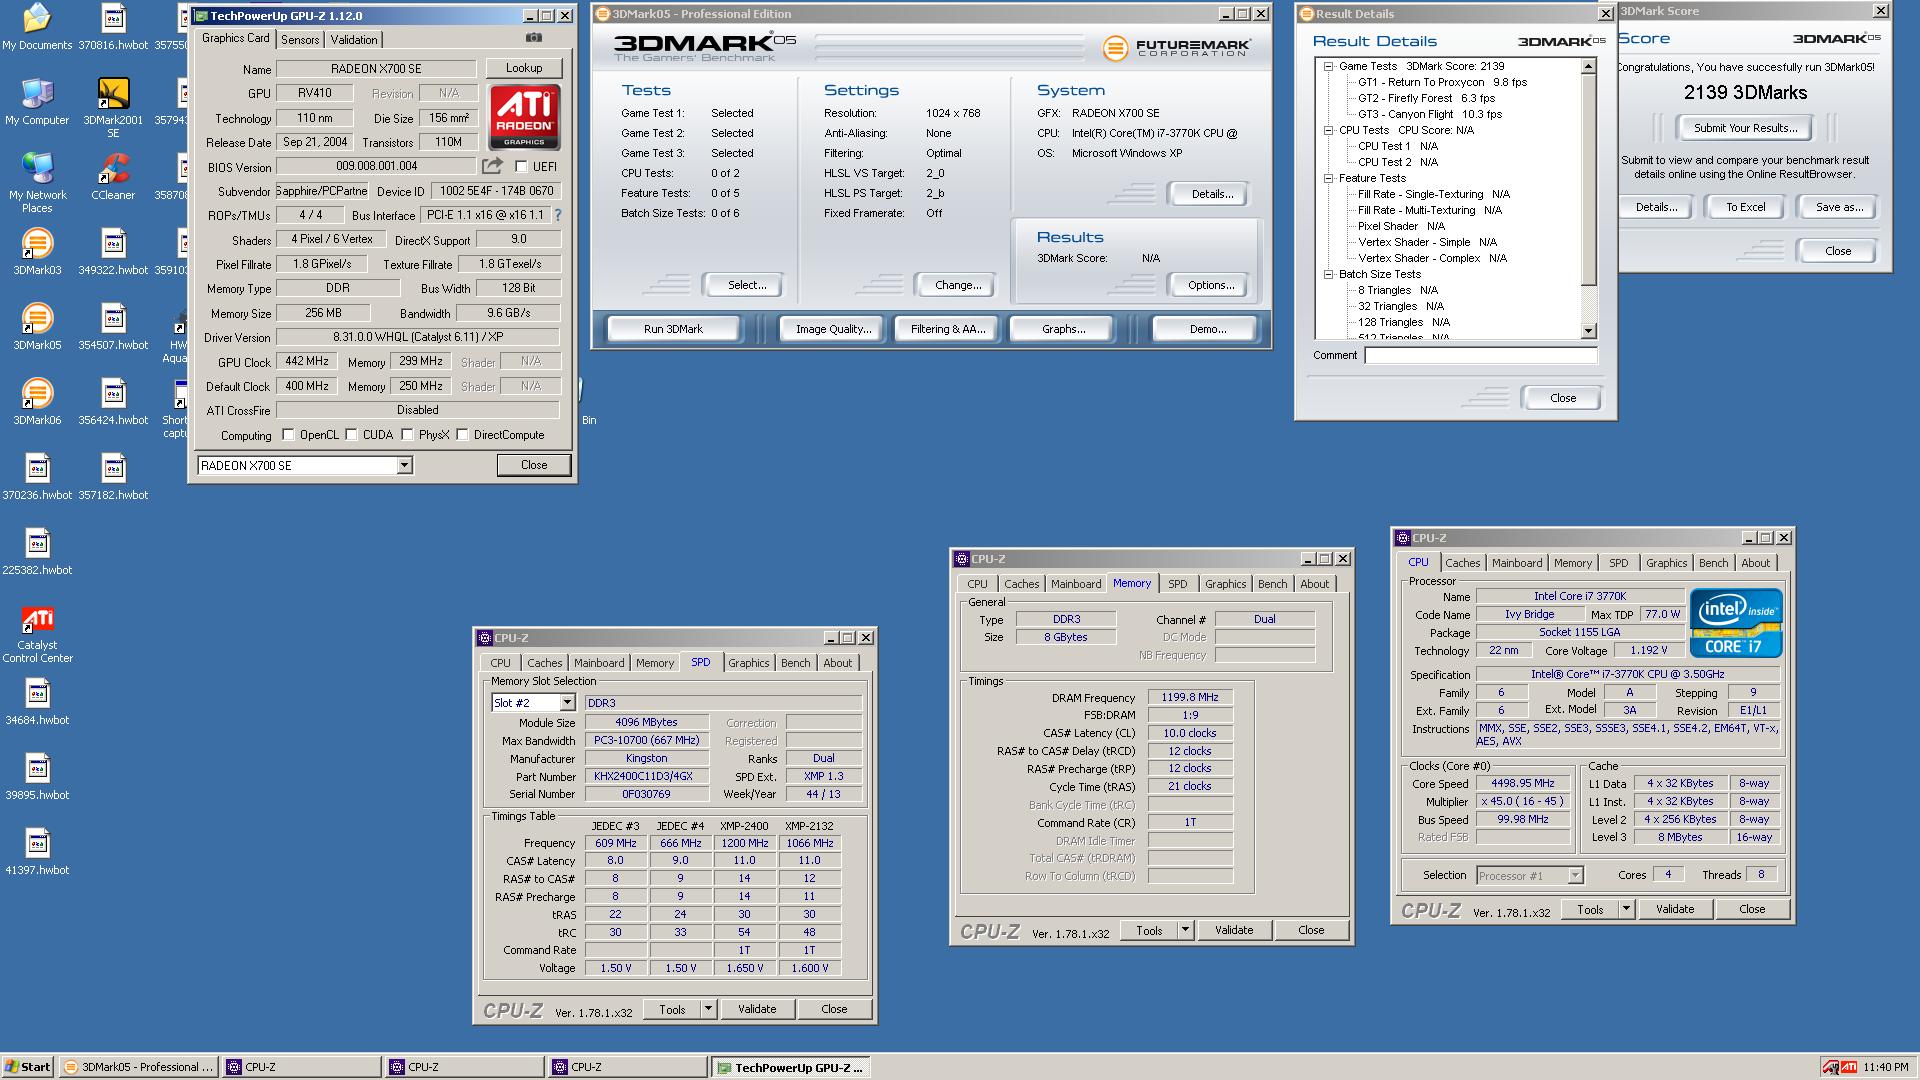Collapse the Feature Tests tree node

1328,178
